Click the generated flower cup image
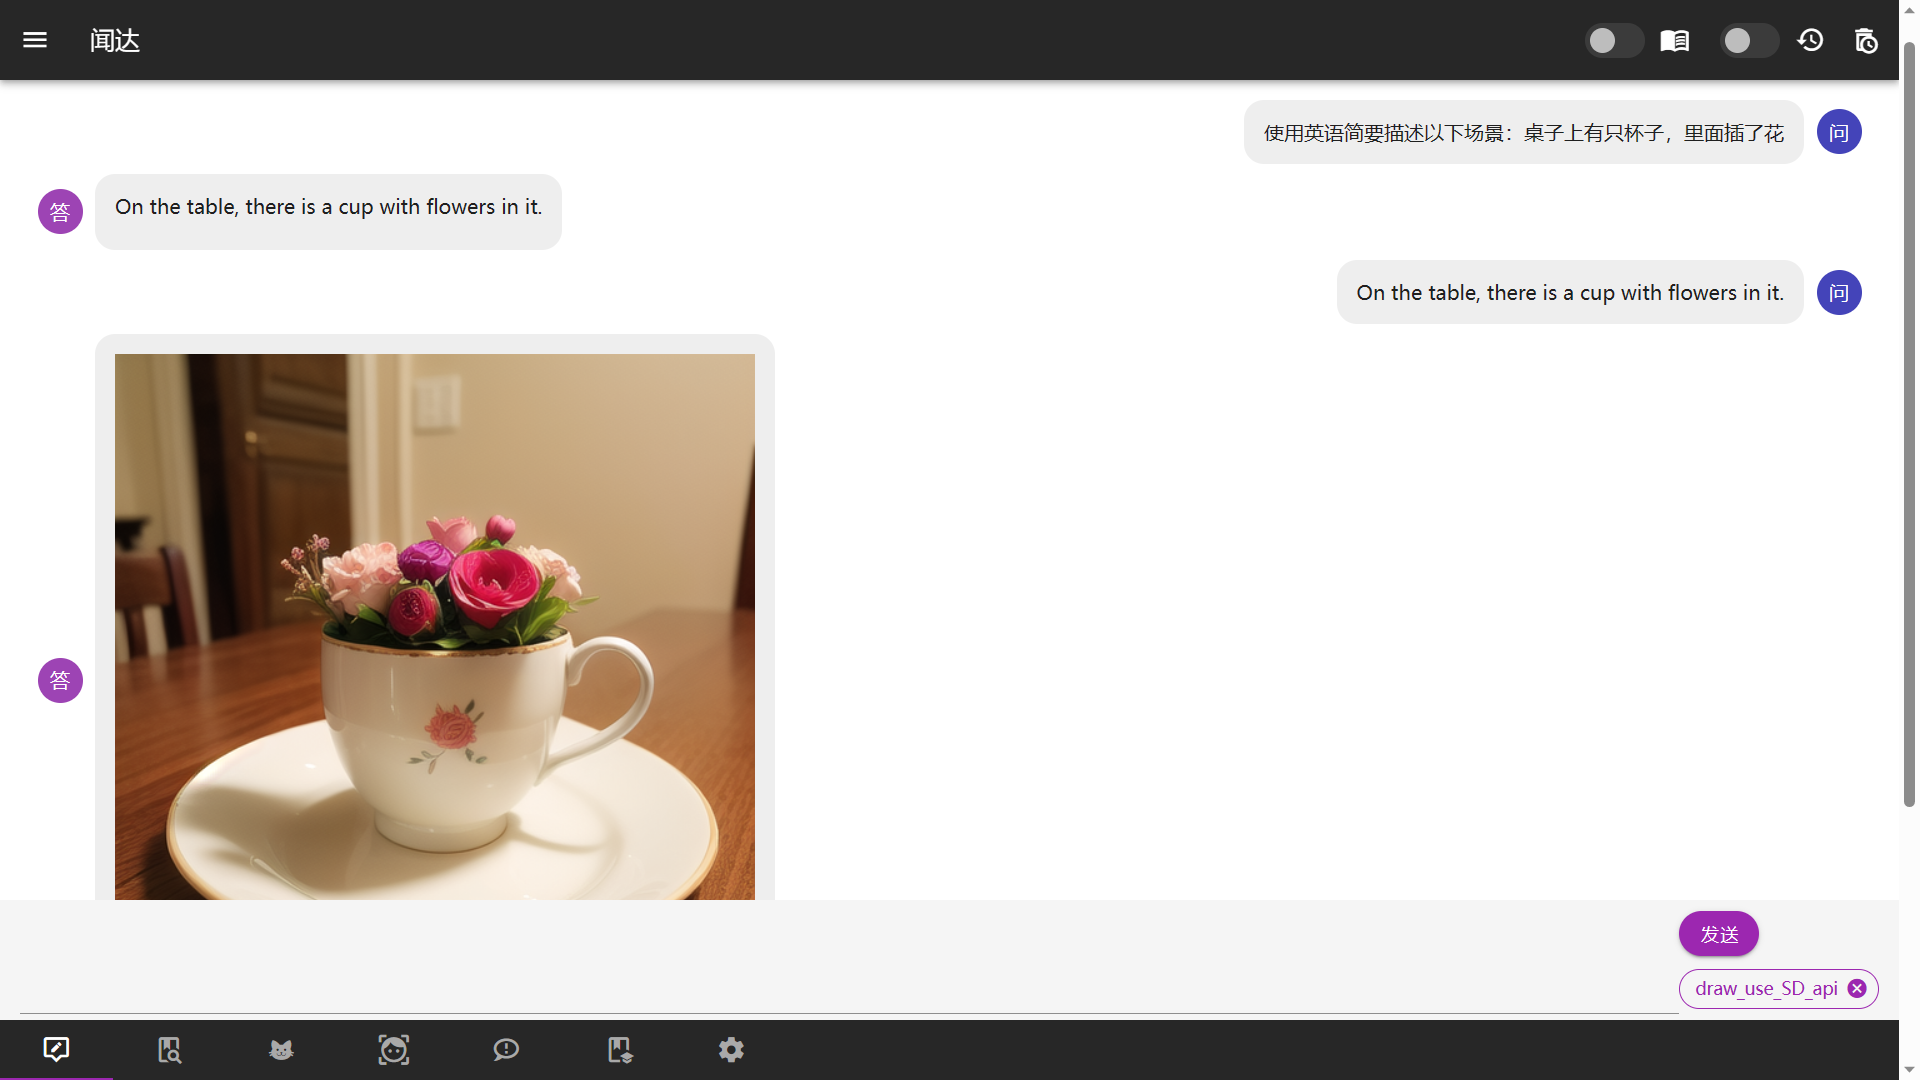Screen dimensions: 1920x1080 click(x=434, y=626)
